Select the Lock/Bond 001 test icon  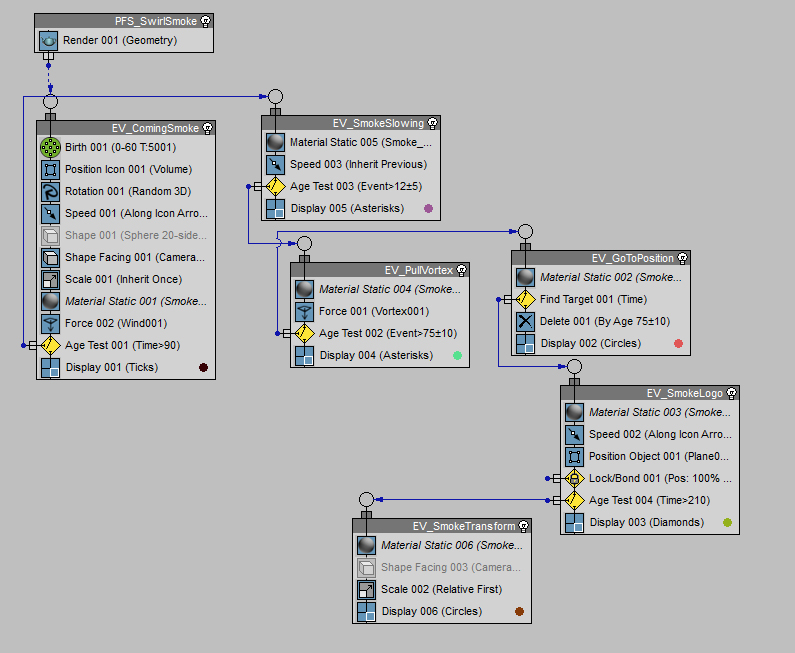pyautogui.click(x=575, y=478)
